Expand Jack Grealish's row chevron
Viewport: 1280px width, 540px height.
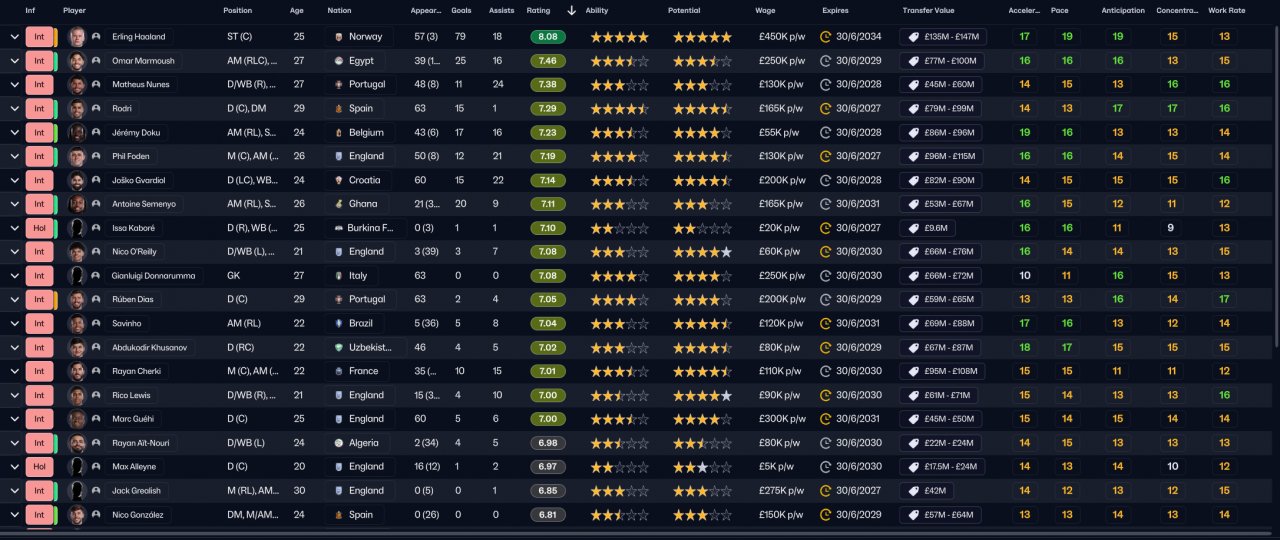(14, 491)
